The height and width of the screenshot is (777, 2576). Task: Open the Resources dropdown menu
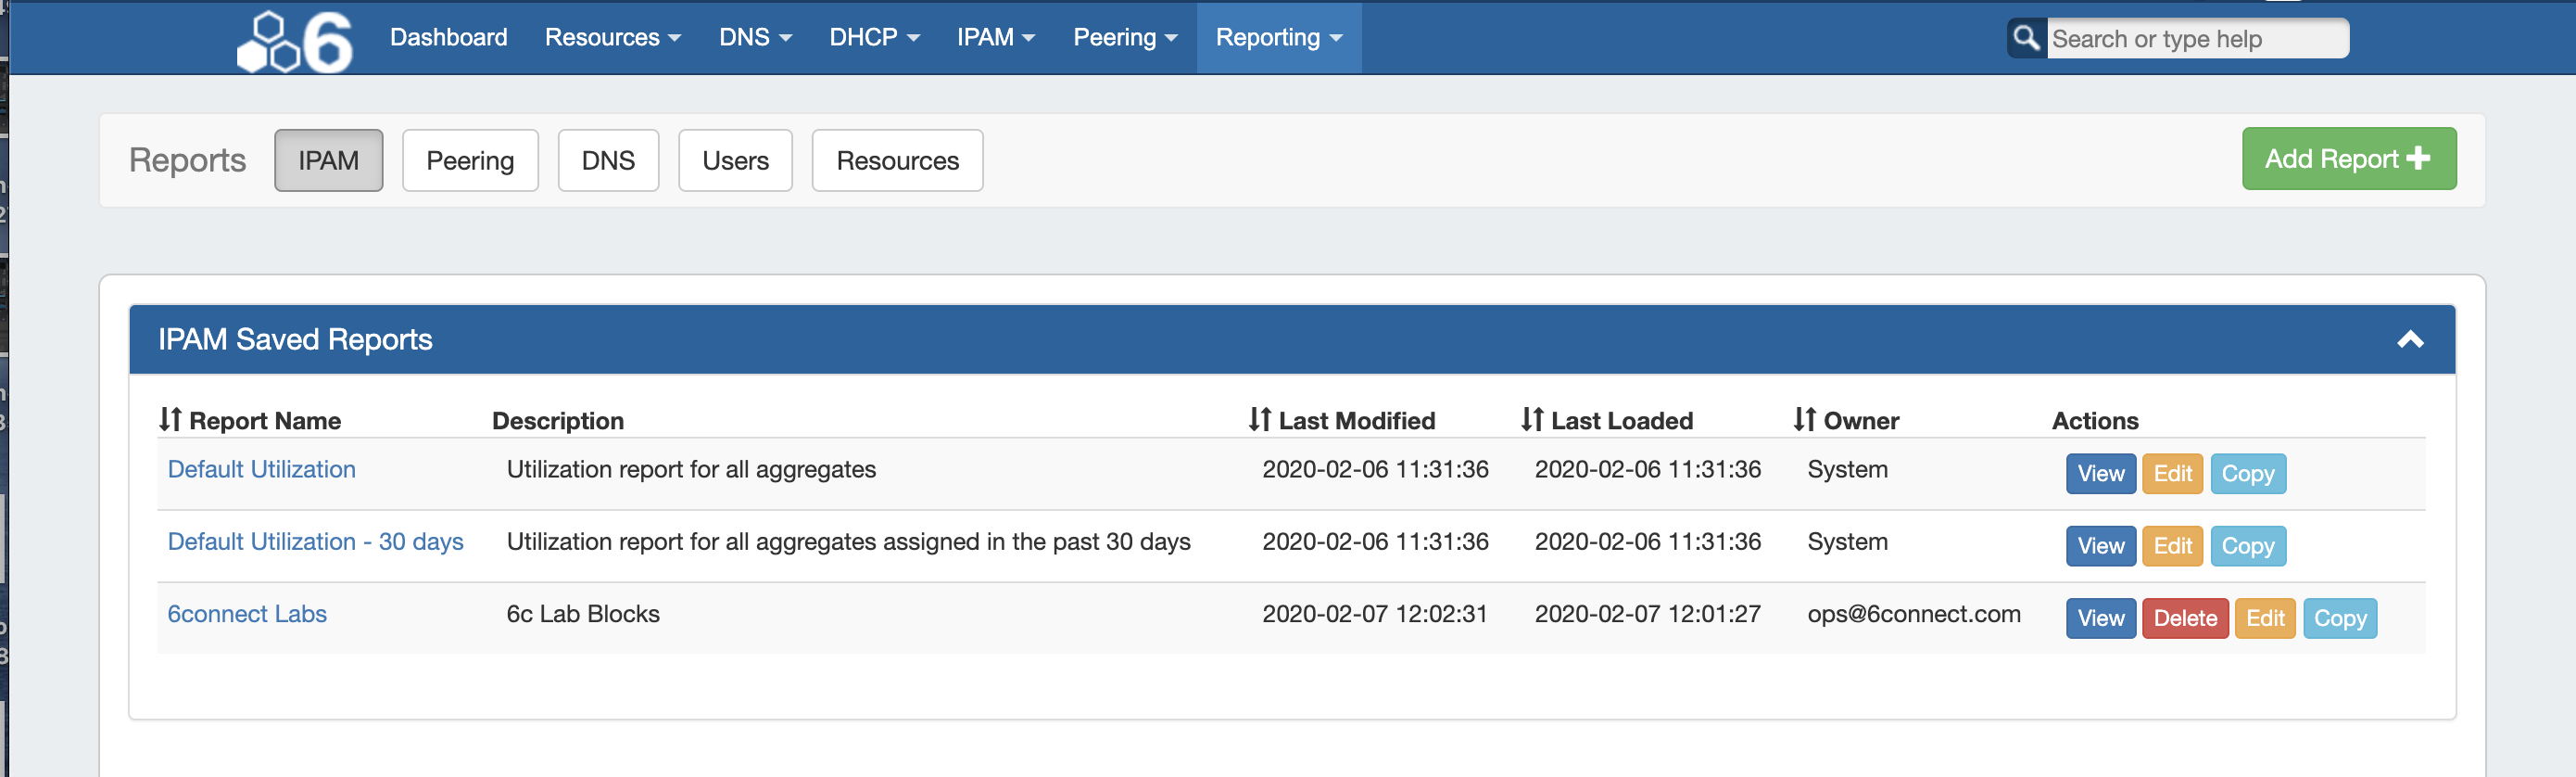pyautogui.click(x=612, y=38)
